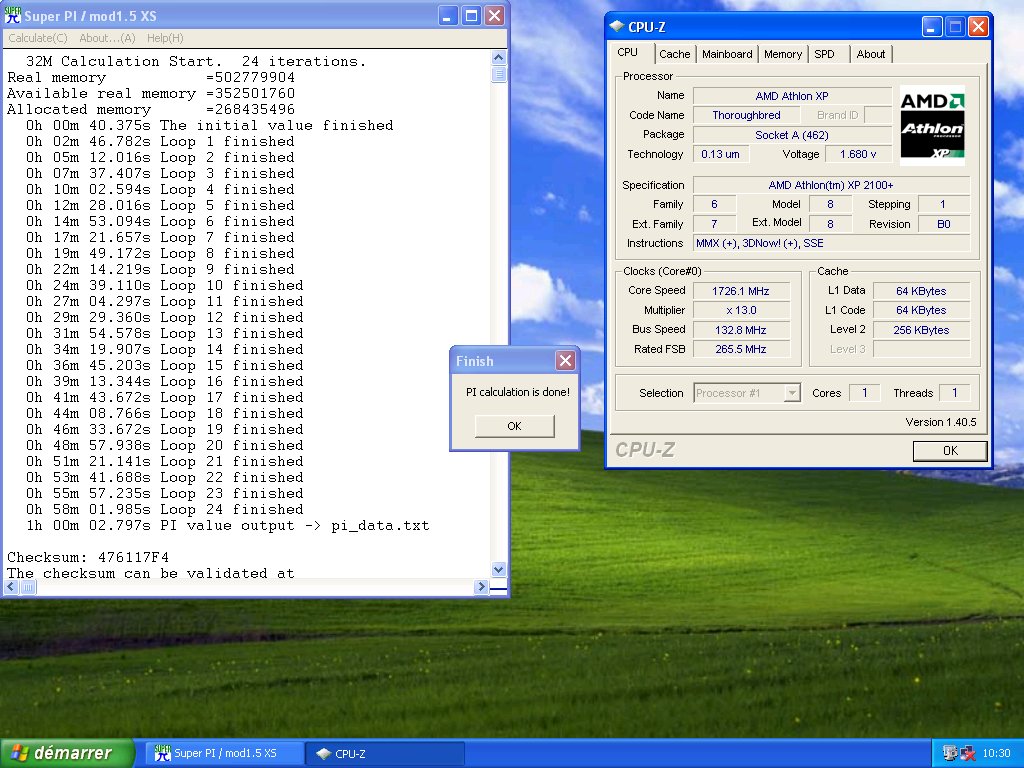This screenshot has height=768, width=1024.
Task: Click the Super PI title bar icon
Action: point(13,16)
